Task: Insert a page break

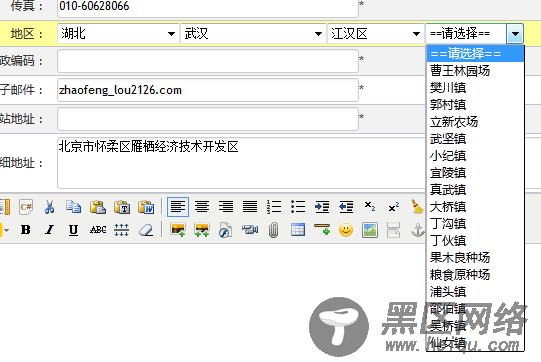Action: click(394, 230)
